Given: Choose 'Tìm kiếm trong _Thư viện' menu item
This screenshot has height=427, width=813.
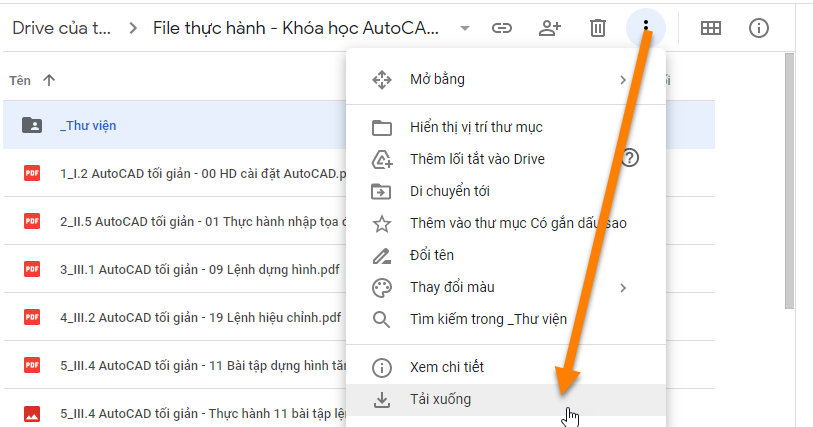Looking at the screenshot, I should [506, 319].
